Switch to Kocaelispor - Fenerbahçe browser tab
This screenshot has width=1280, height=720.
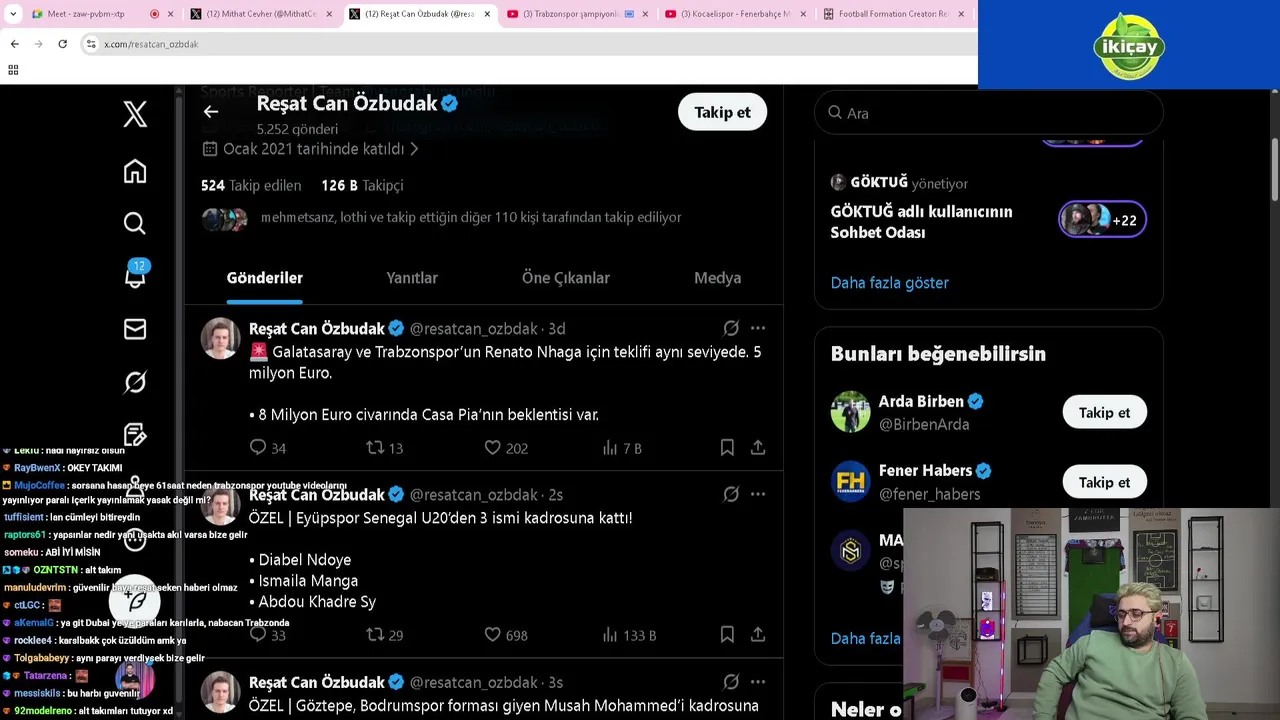[735, 14]
